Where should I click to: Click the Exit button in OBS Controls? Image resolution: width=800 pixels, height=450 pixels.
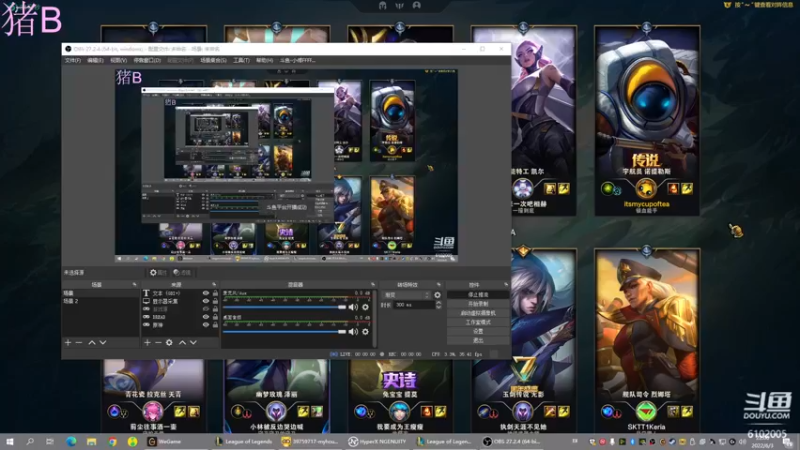[x=478, y=340]
